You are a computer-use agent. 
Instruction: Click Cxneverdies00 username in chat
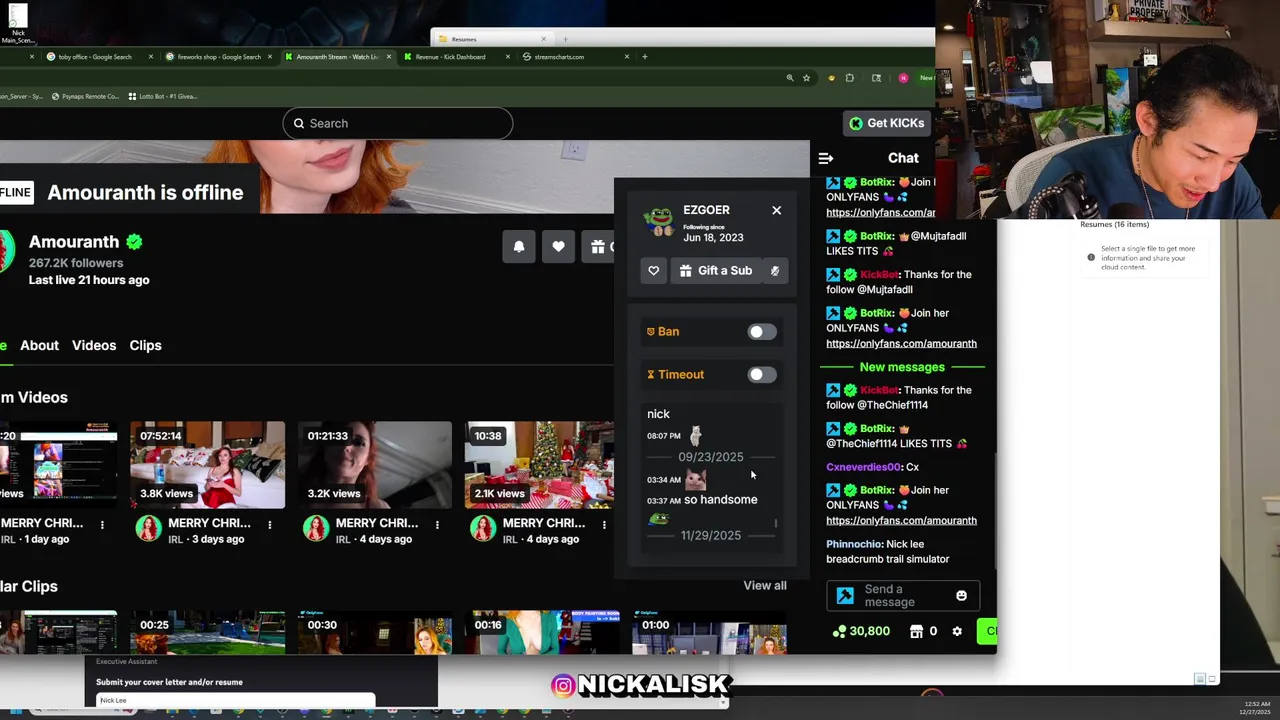point(864,467)
